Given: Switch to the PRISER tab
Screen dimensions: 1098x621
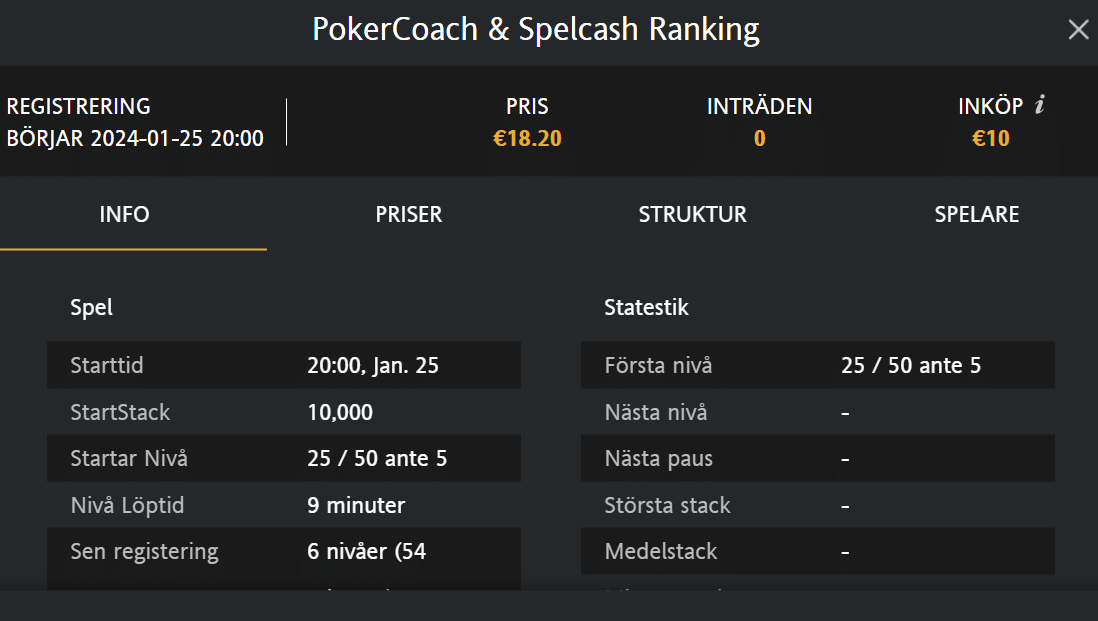Looking at the screenshot, I should point(408,214).
